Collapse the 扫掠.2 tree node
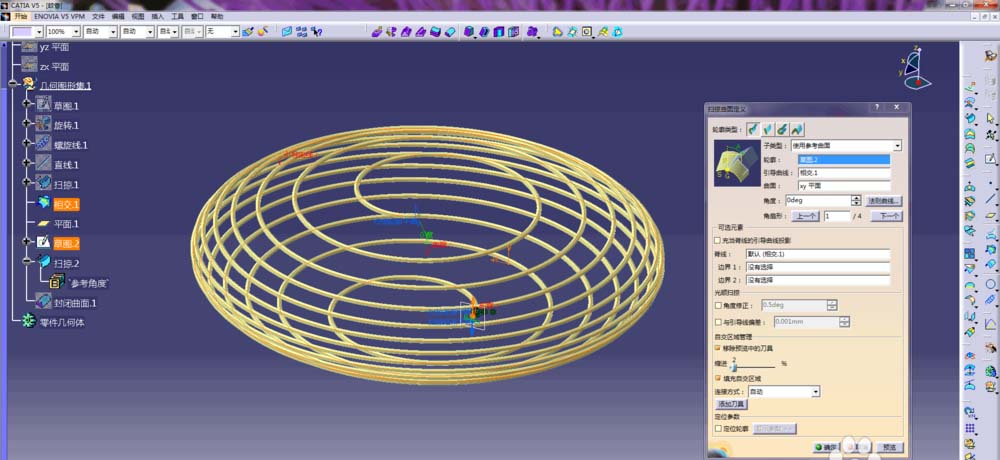 point(27,262)
